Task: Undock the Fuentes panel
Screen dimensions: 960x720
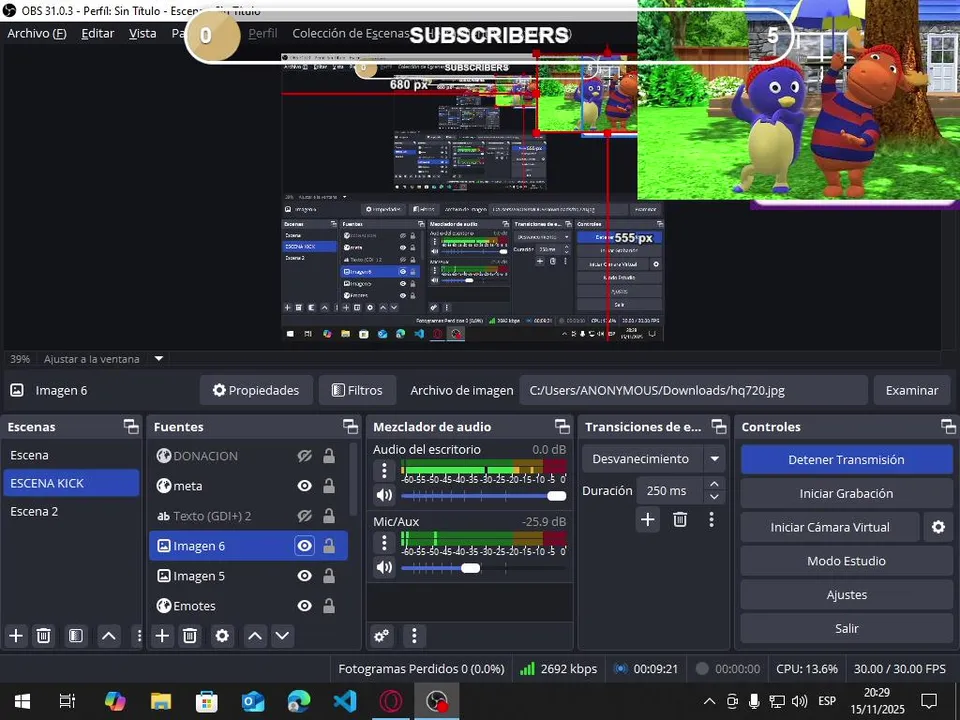Action: point(351,427)
